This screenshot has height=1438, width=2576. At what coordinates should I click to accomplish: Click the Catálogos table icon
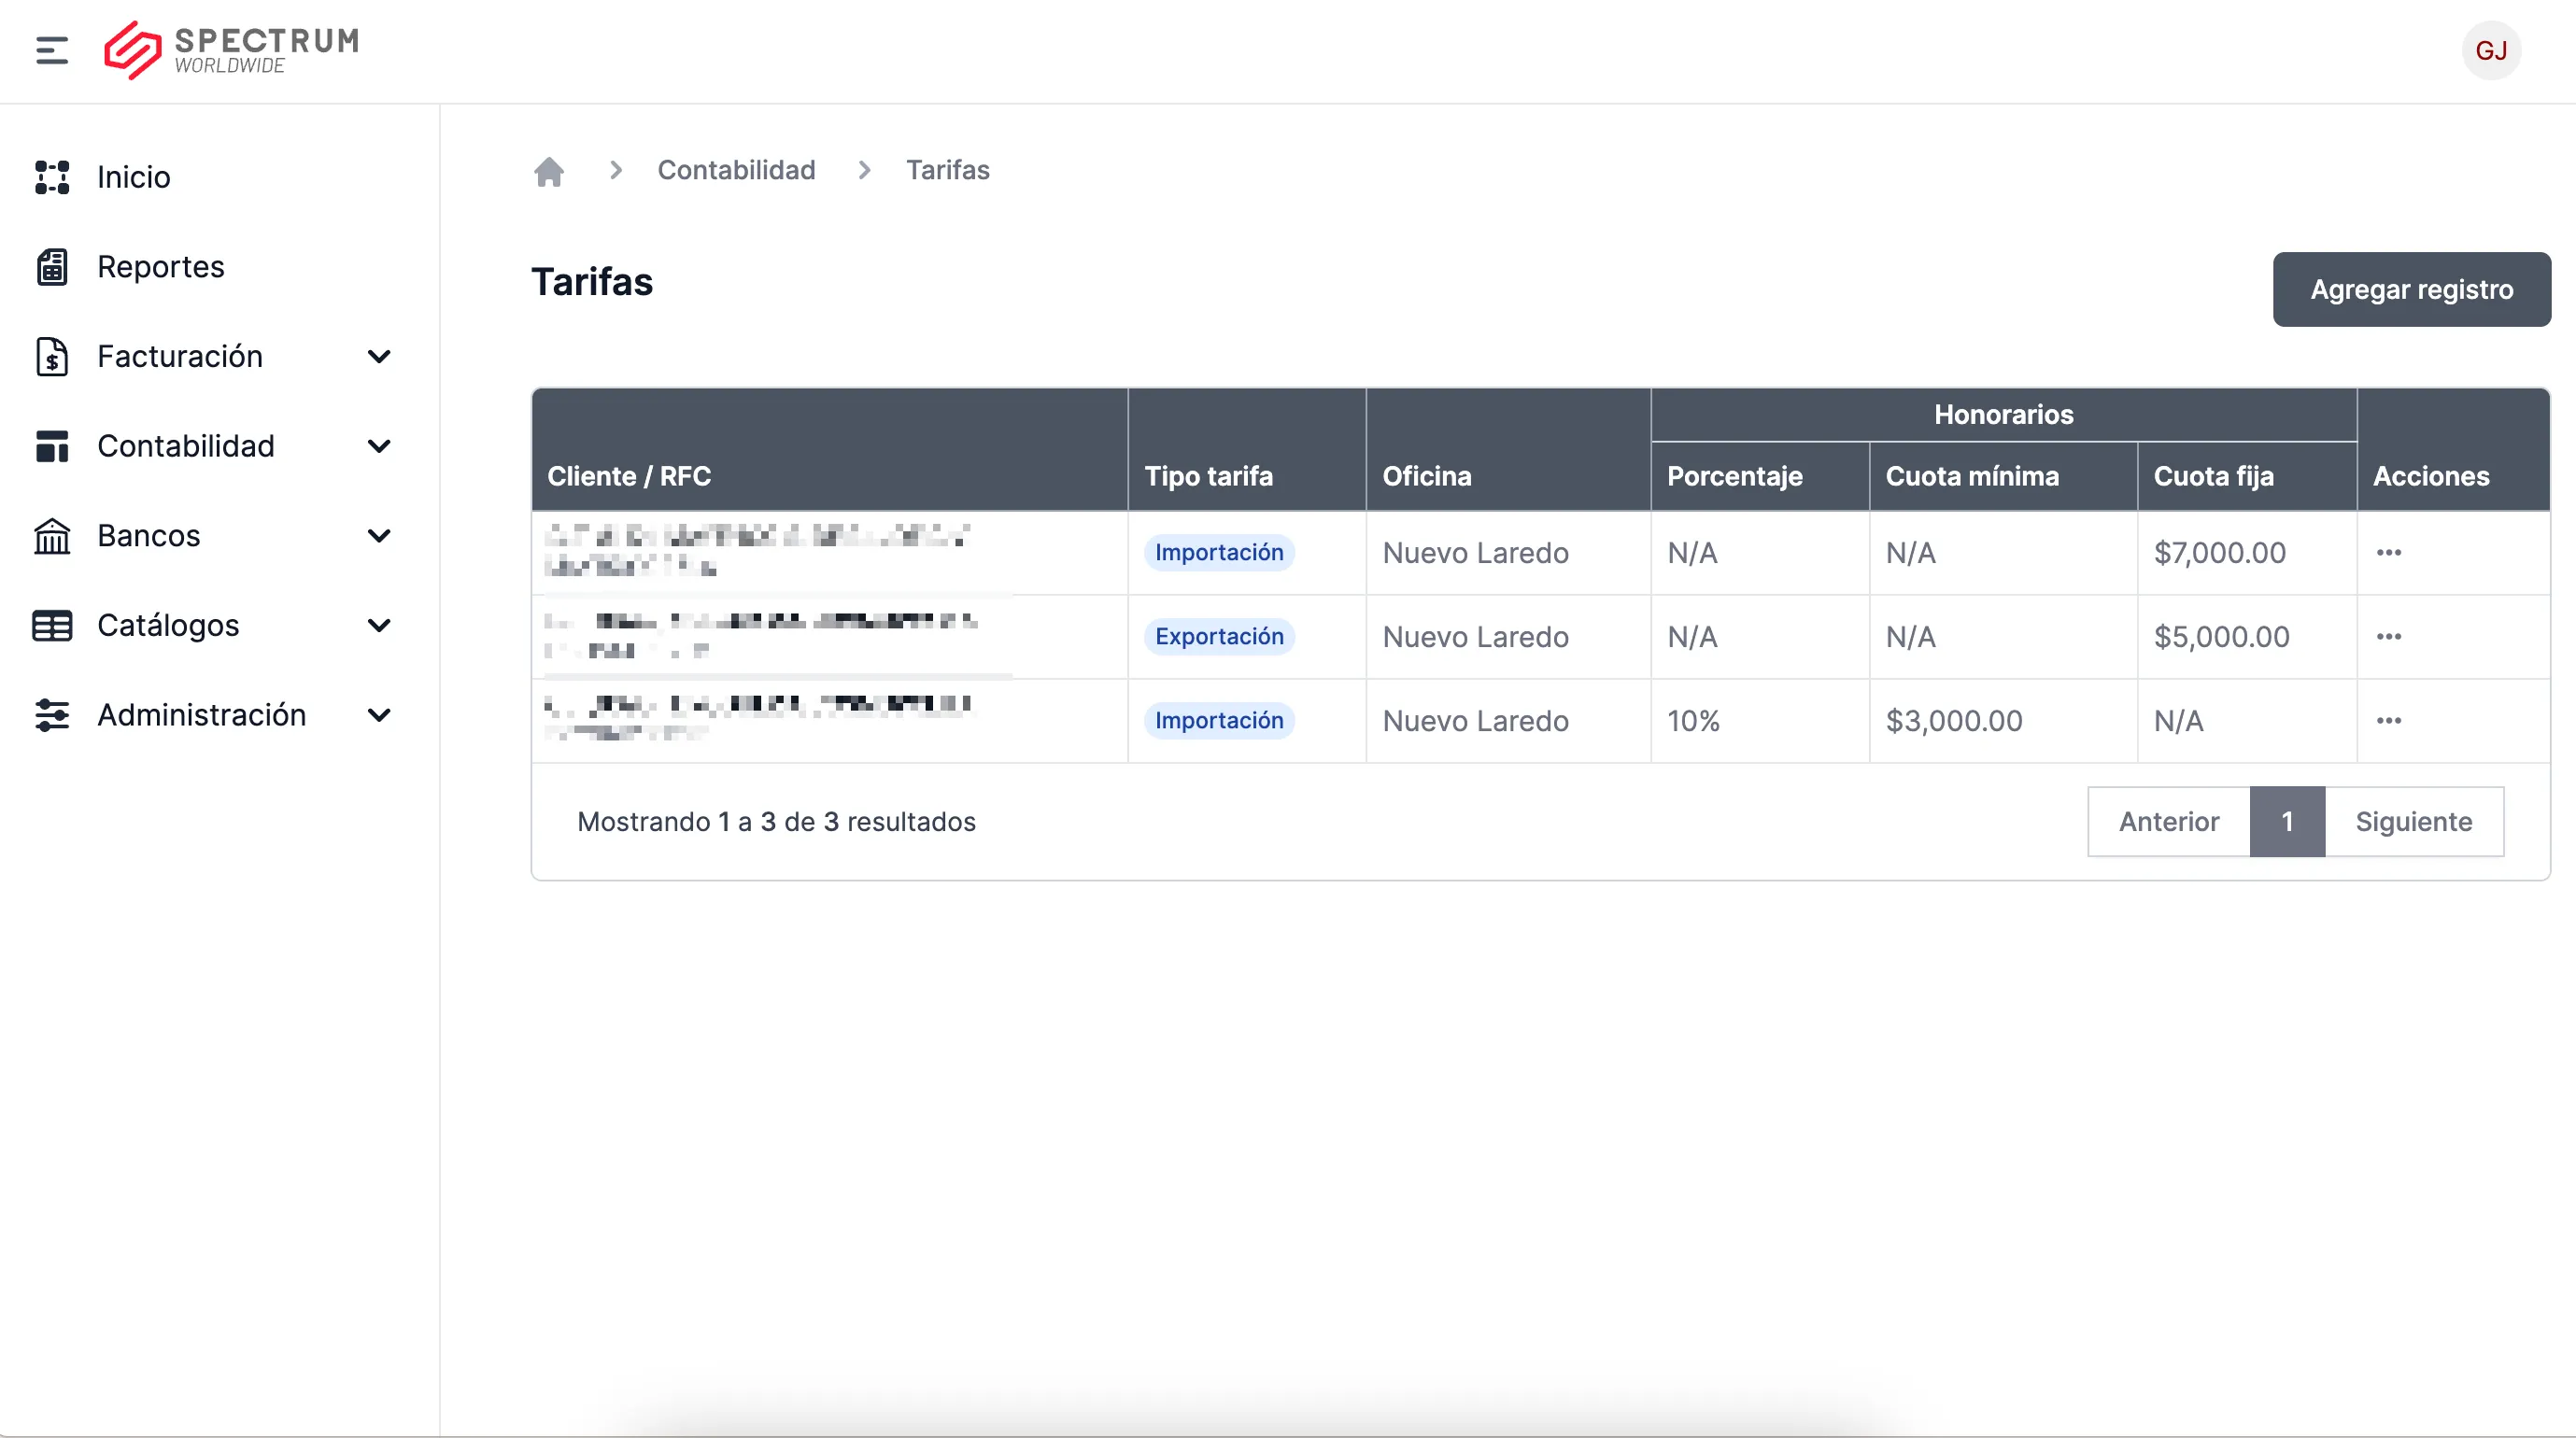pyautogui.click(x=52, y=626)
